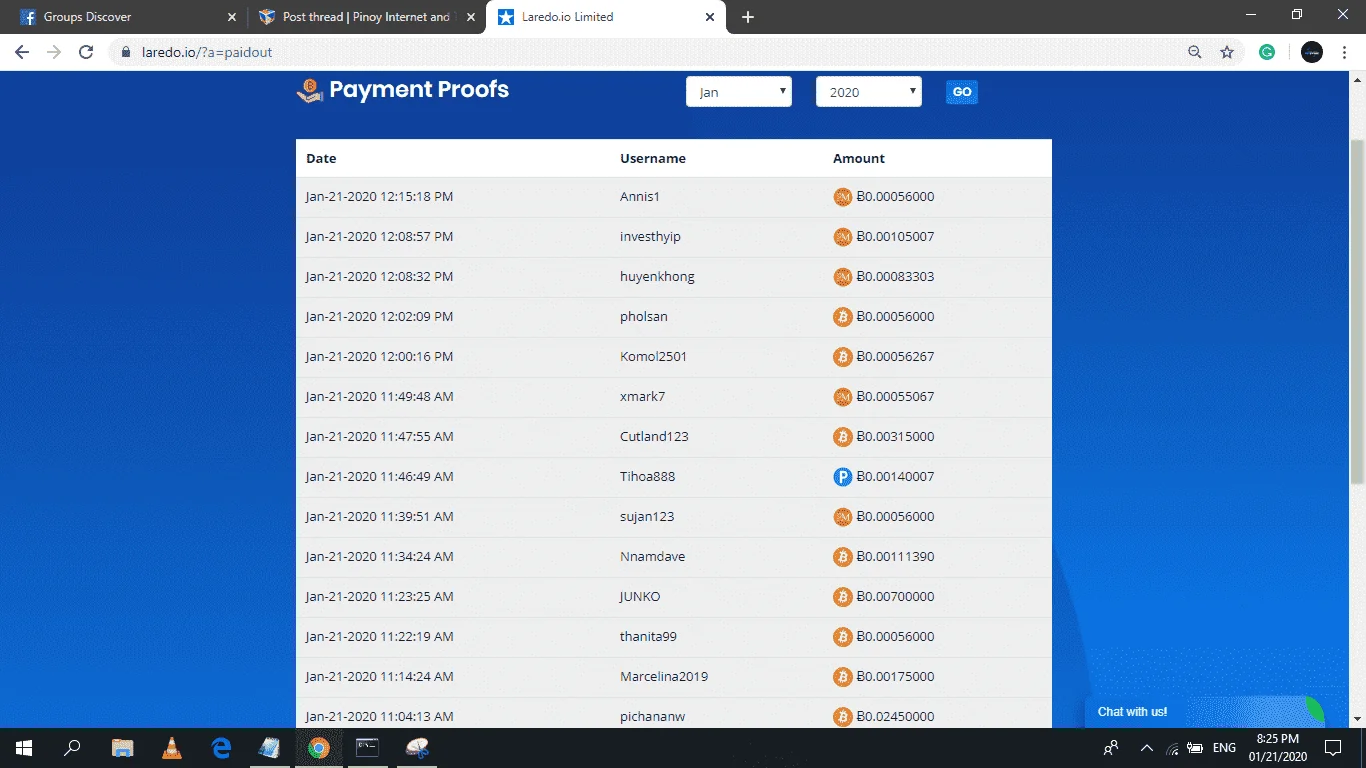Click the Amount column header
The width and height of the screenshot is (1366, 768).
coord(859,158)
